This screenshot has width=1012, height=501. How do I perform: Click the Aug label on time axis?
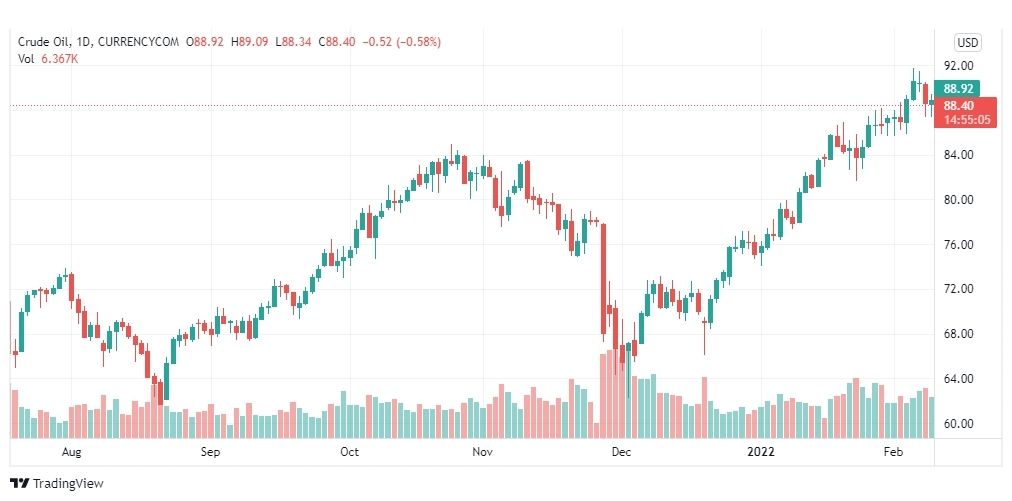tap(71, 452)
